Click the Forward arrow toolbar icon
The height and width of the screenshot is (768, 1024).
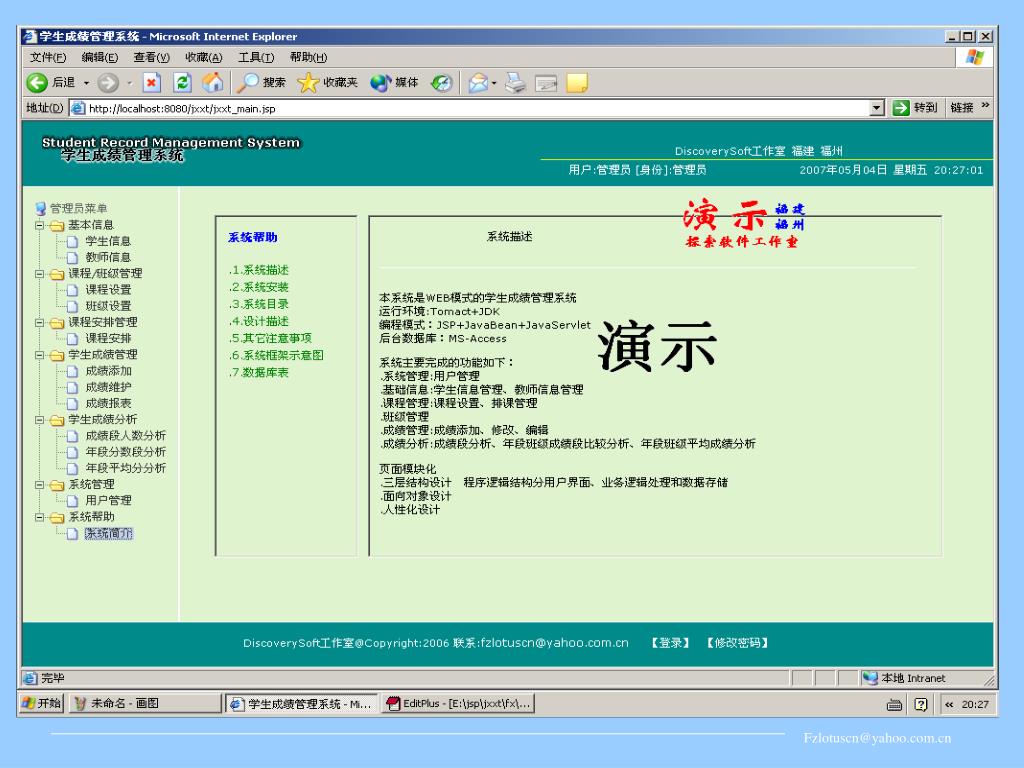pyautogui.click(x=108, y=82)
